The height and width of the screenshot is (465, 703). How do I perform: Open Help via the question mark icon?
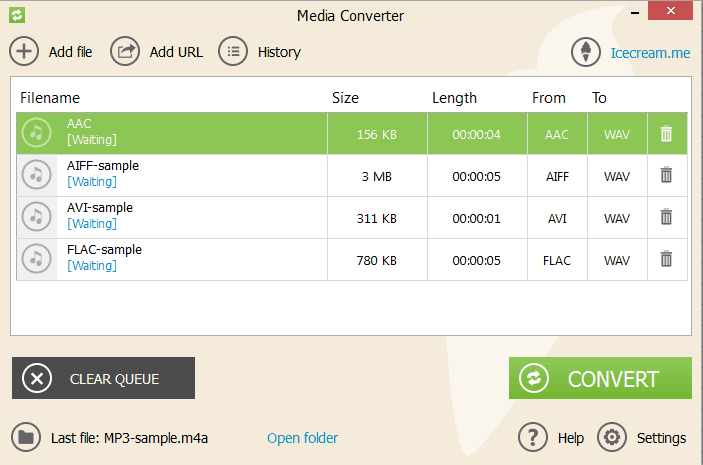533,437
